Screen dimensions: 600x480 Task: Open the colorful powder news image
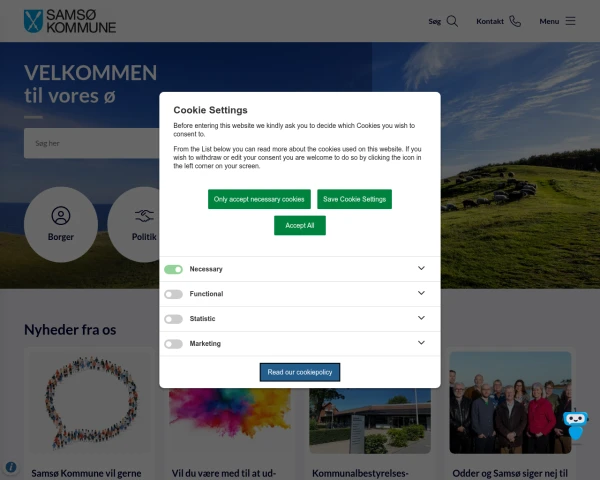click(x=230, y=420)
